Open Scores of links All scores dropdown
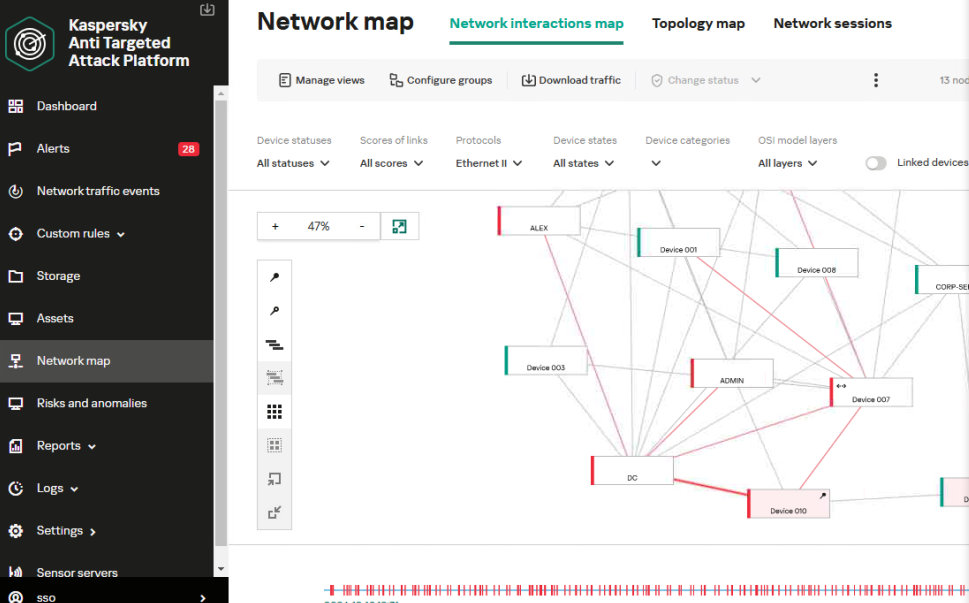 coord(392,163)
